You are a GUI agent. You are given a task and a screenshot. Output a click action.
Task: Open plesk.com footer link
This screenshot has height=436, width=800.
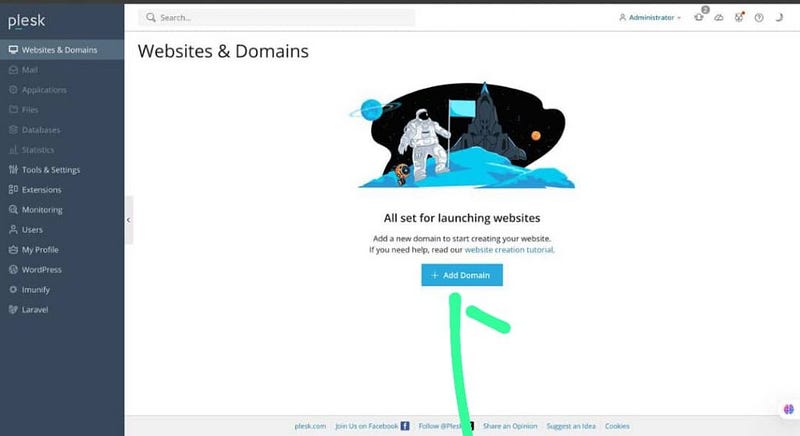(310, 426)
